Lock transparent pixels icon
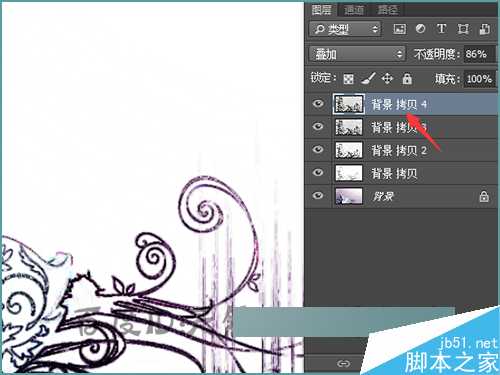Screen dimensions: 500x375 click(x=349, y=79)
